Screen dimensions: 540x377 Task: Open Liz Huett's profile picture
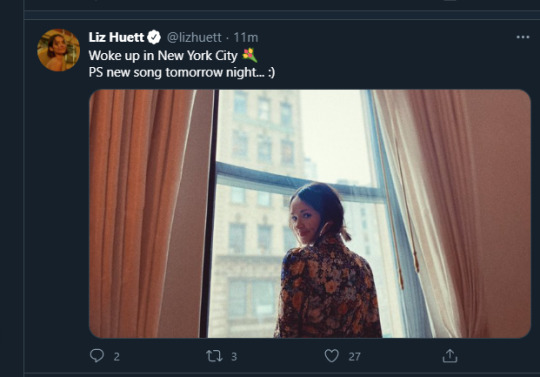click(x=59, y=50)
